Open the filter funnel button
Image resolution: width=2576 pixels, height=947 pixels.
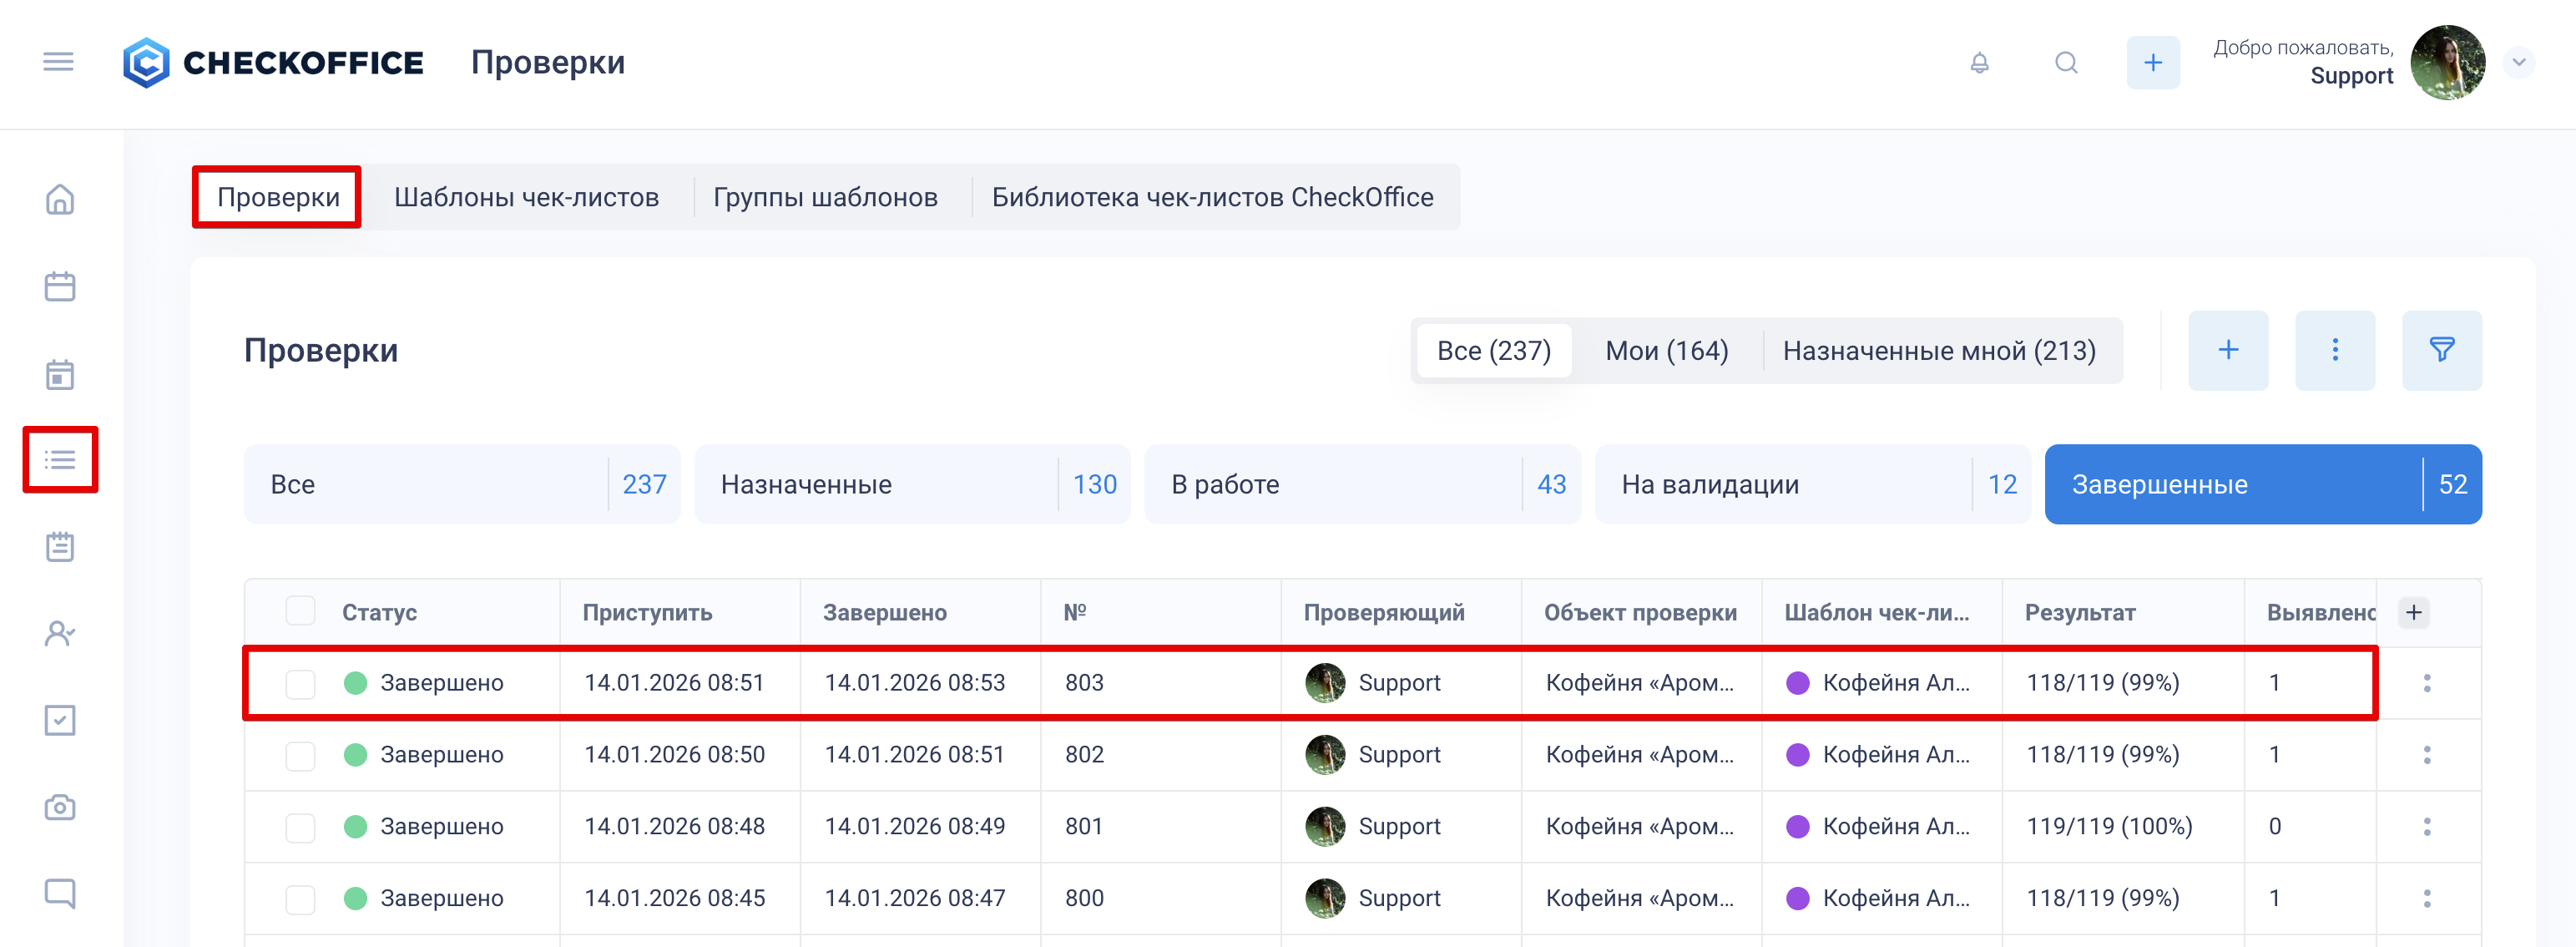pyautogui.click(x=2441, y=350)
